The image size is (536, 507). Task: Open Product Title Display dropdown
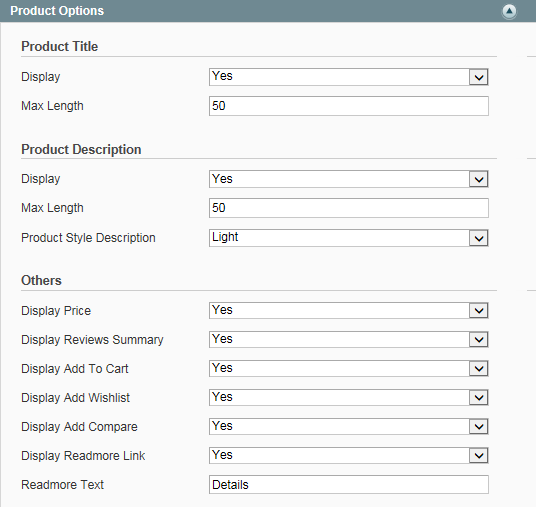pos(349,77)
